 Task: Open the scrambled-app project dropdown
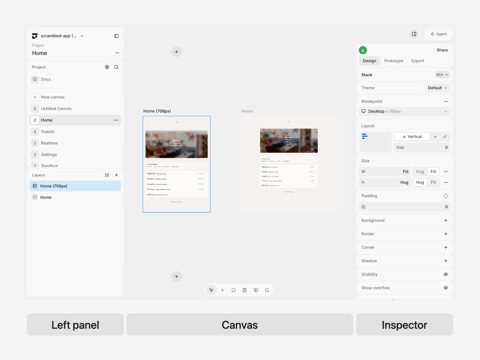pos(58,36)
